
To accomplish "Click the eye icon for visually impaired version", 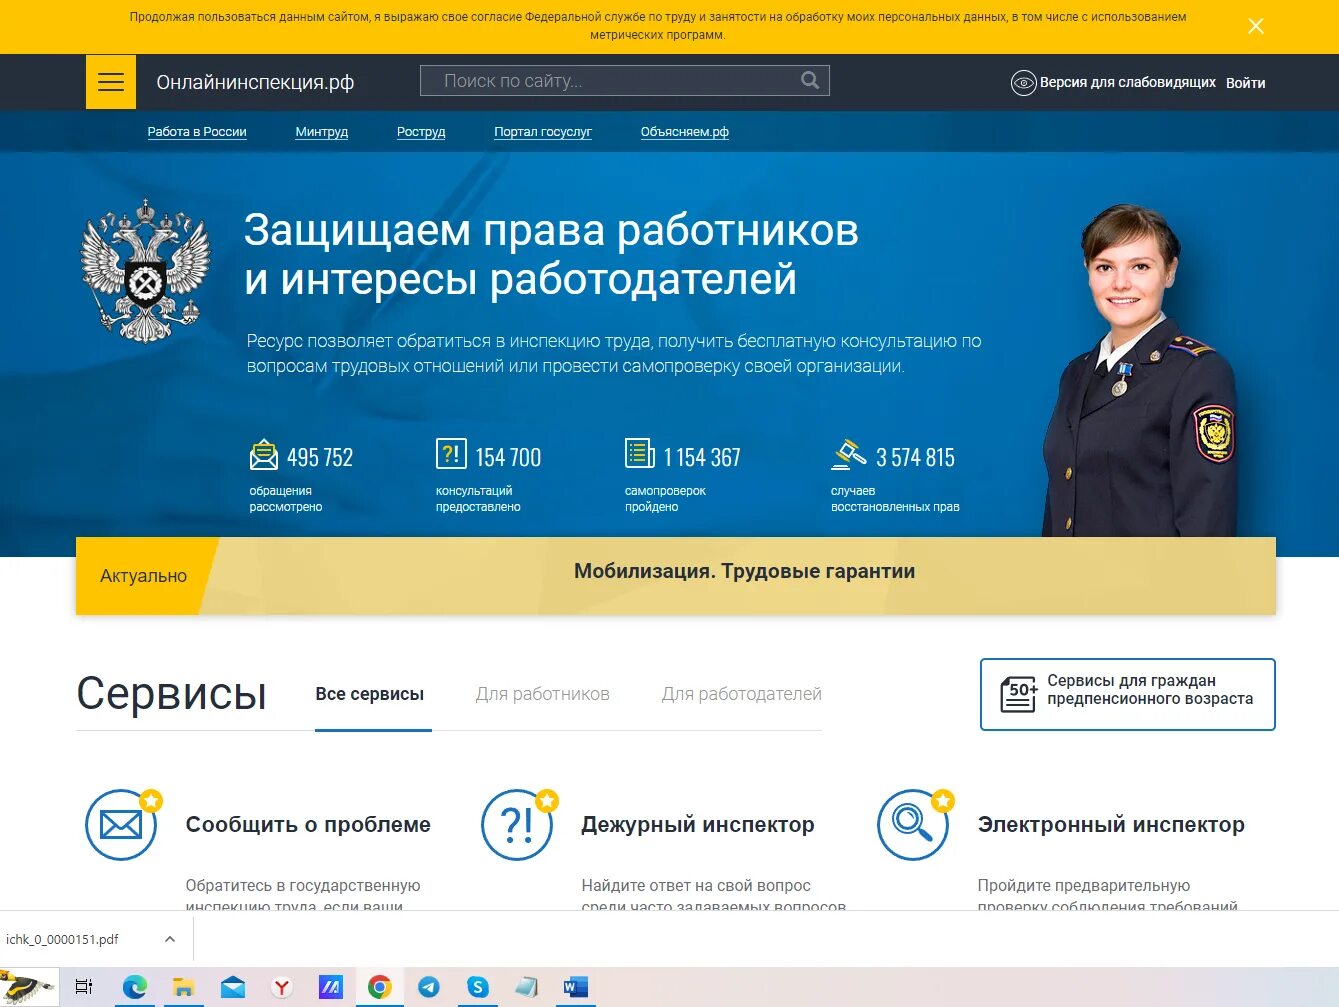I will pyautogui.click(x=1023, y=83).
